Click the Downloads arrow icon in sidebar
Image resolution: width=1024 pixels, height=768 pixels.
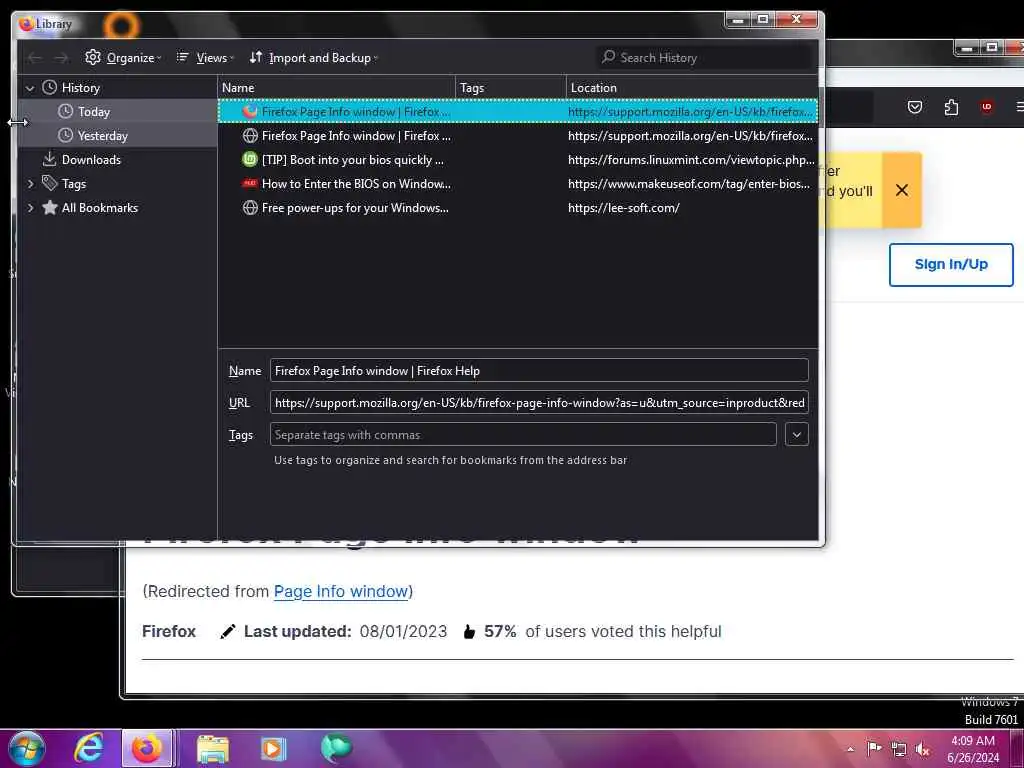point(49,159)
